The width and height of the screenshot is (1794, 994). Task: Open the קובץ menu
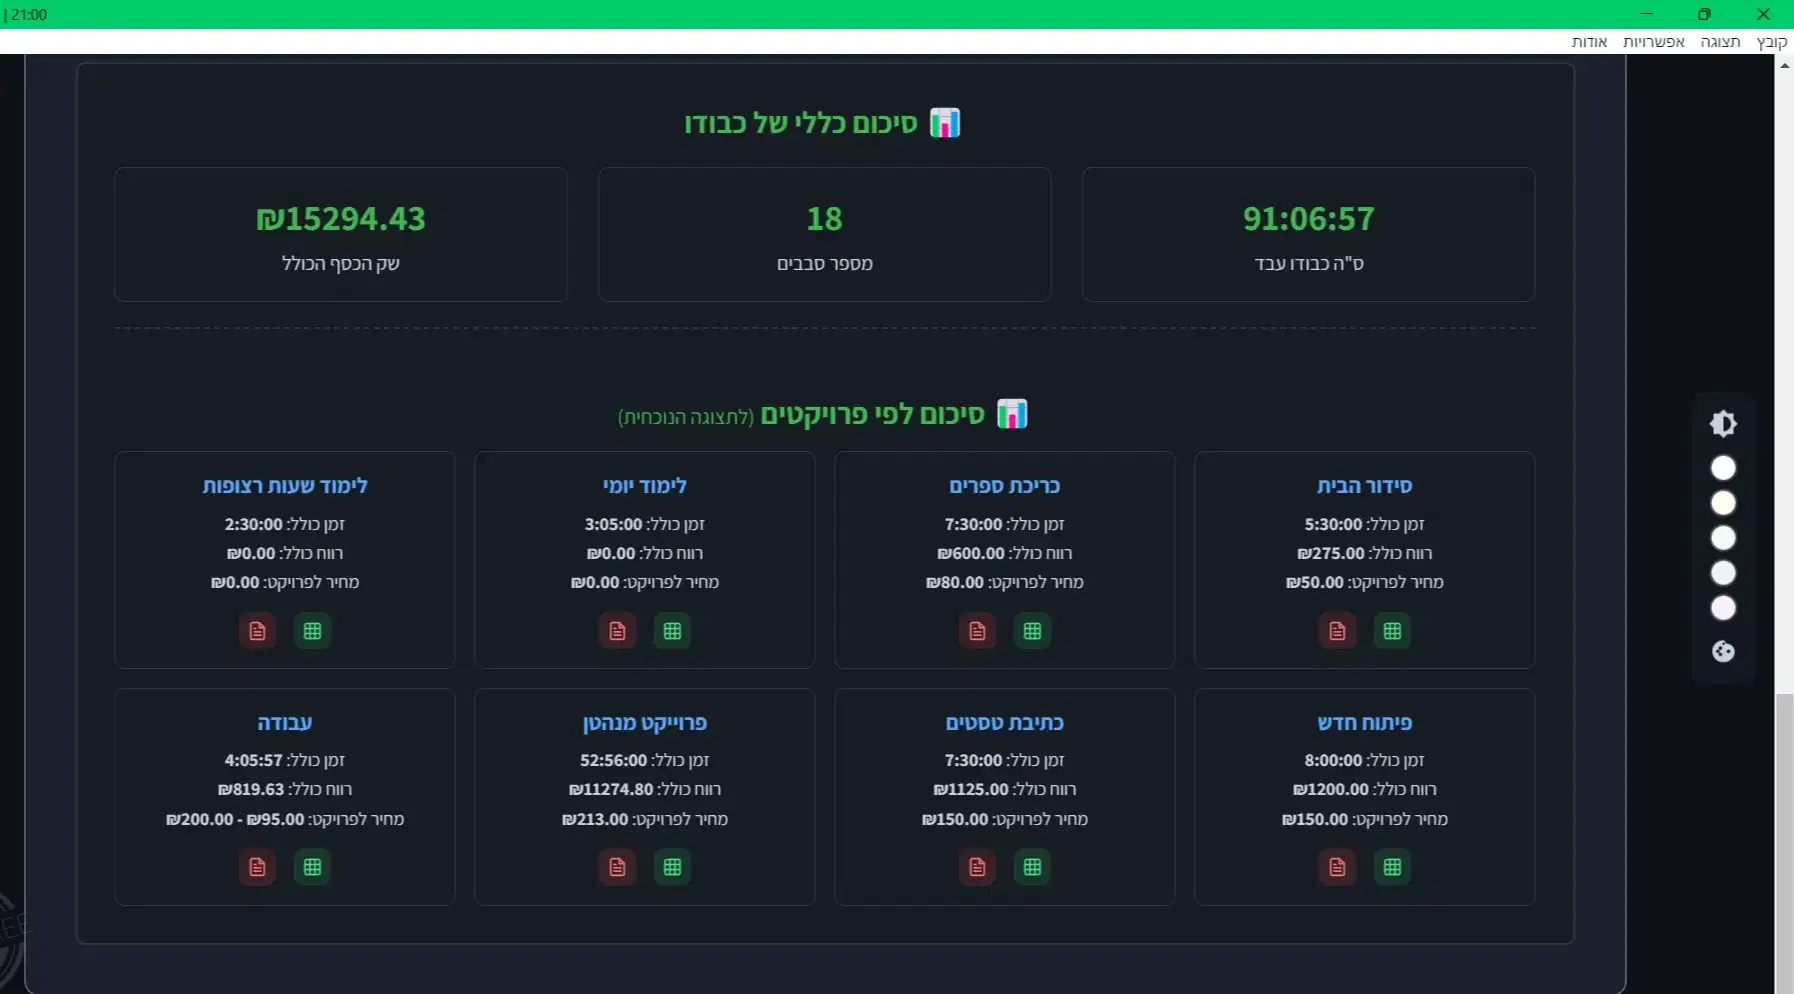point(1771,42)
